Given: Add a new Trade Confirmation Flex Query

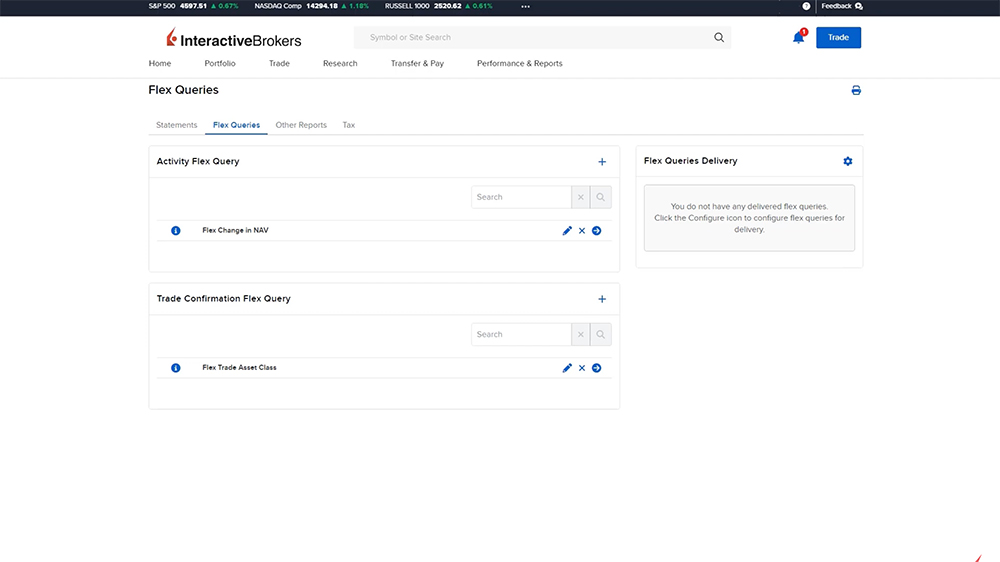Looking at the screenshot, I should (602, 299).
